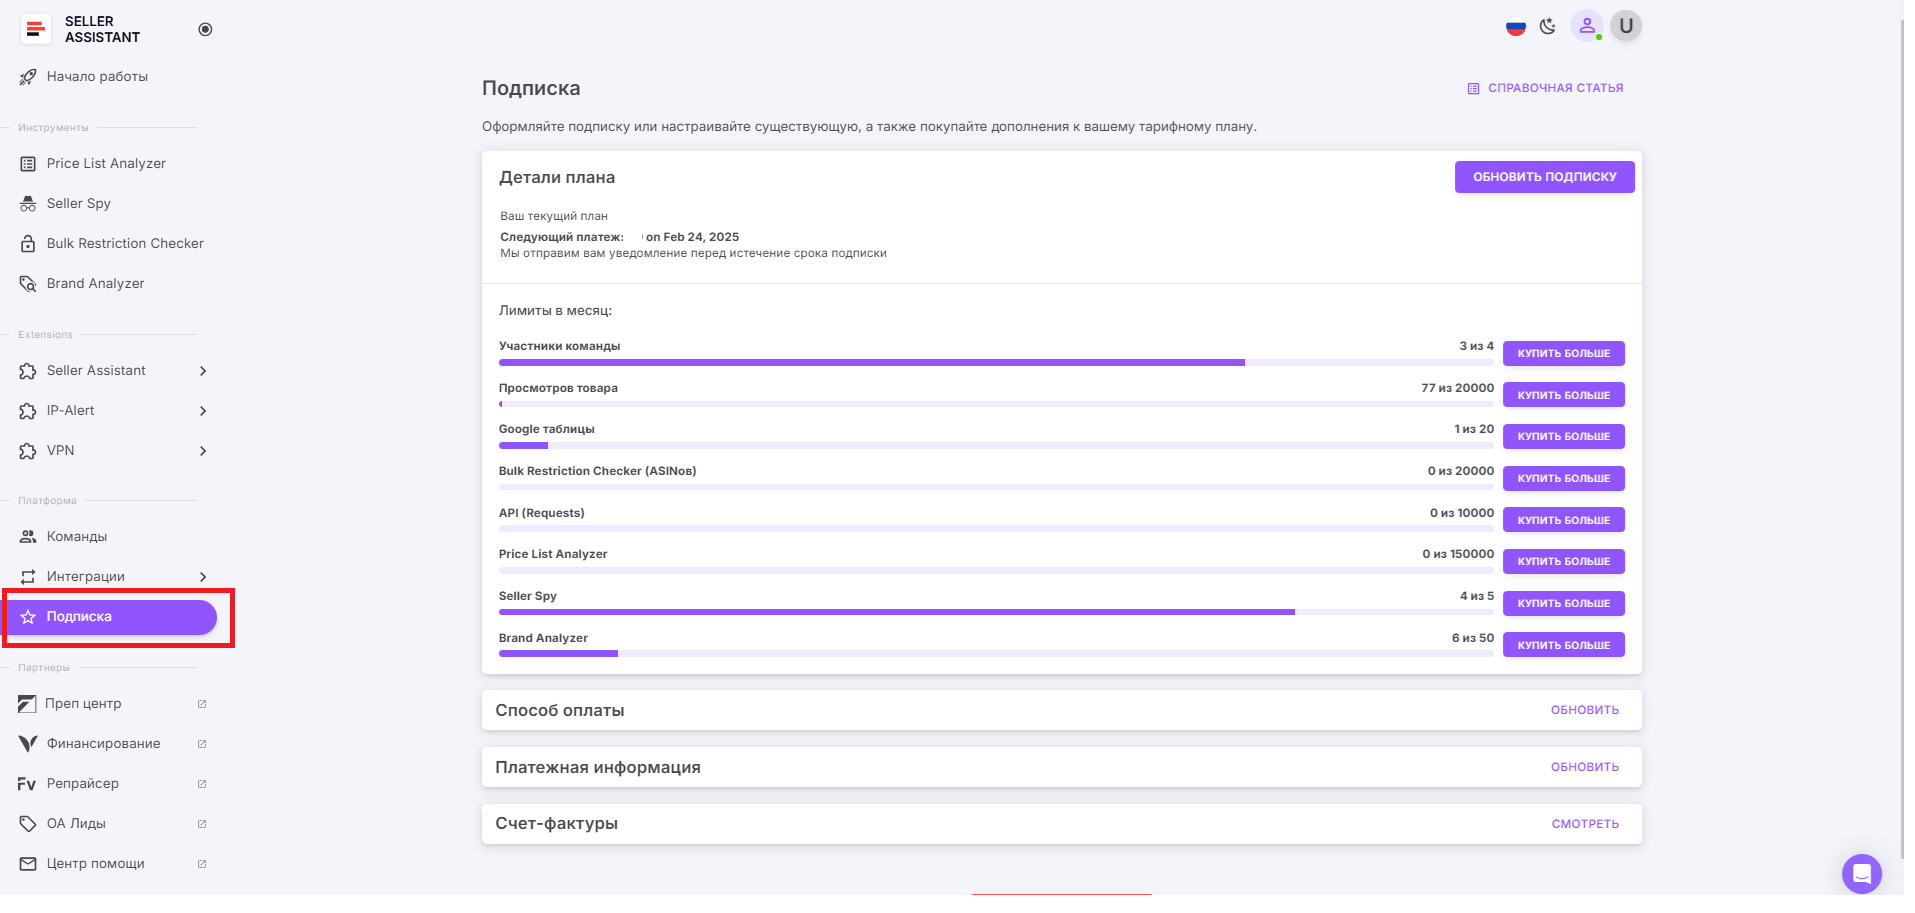
Task: Buy more Seller Spy limits
Action: [1562, 604]
